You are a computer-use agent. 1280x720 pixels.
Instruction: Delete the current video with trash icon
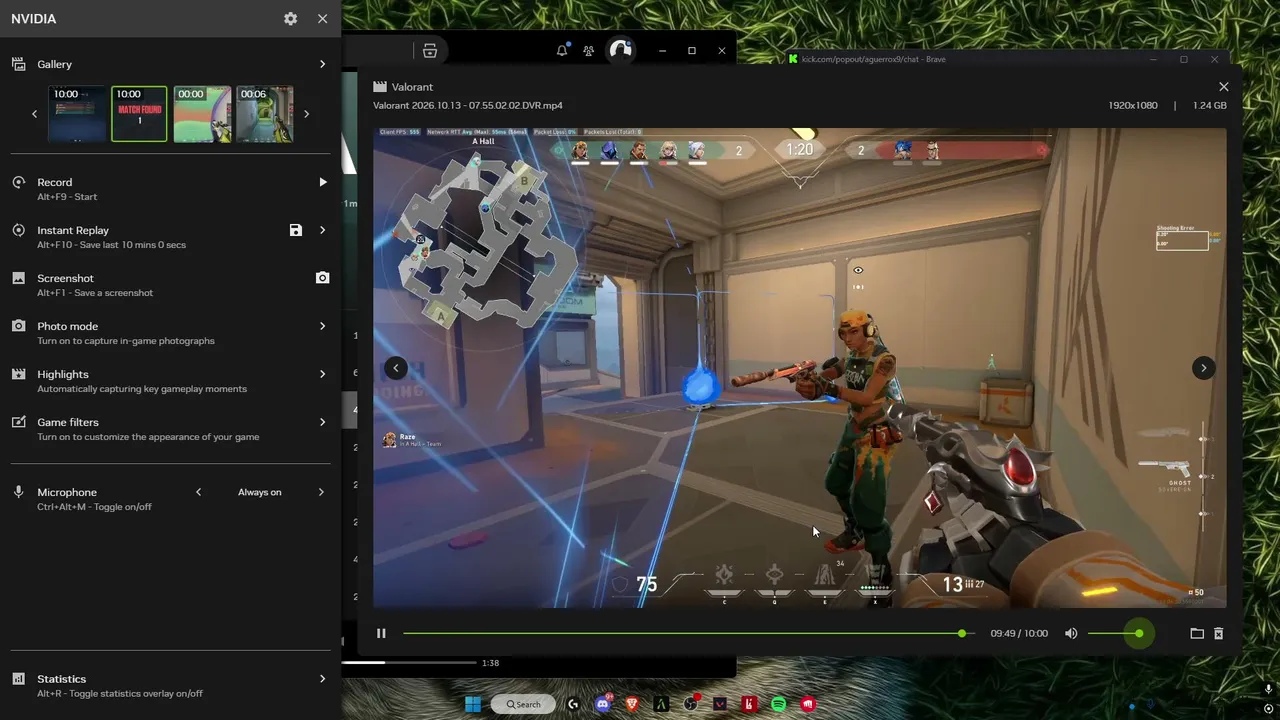(1218, 633)
